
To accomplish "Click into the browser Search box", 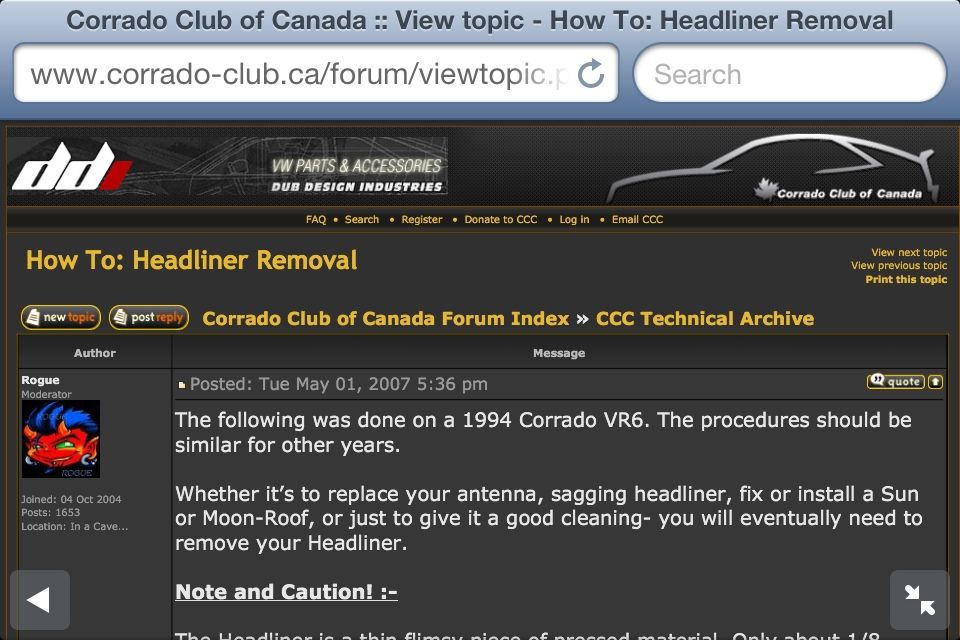I will 790,74.
